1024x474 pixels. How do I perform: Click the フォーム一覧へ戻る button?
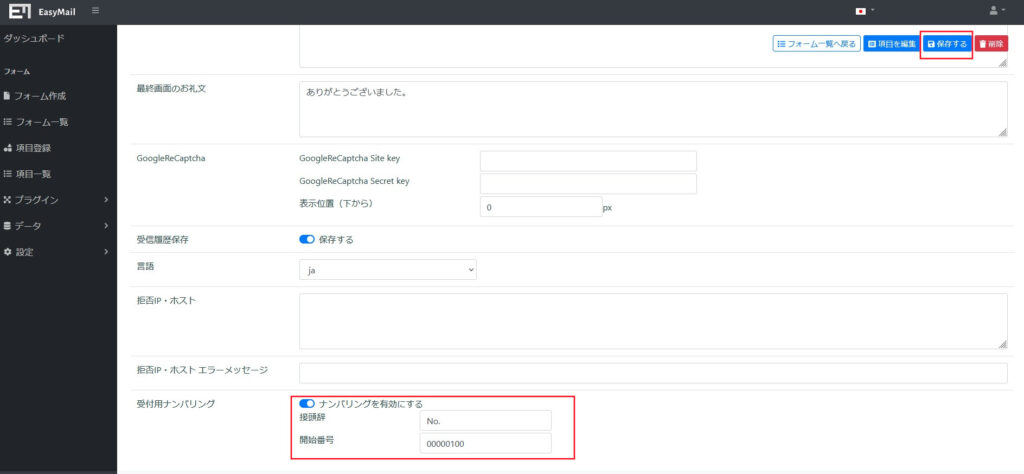(816, 44)
